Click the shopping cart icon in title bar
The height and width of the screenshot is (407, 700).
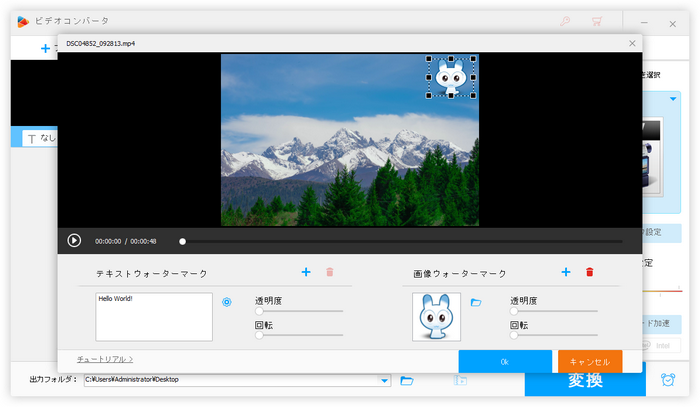[598, 20]
